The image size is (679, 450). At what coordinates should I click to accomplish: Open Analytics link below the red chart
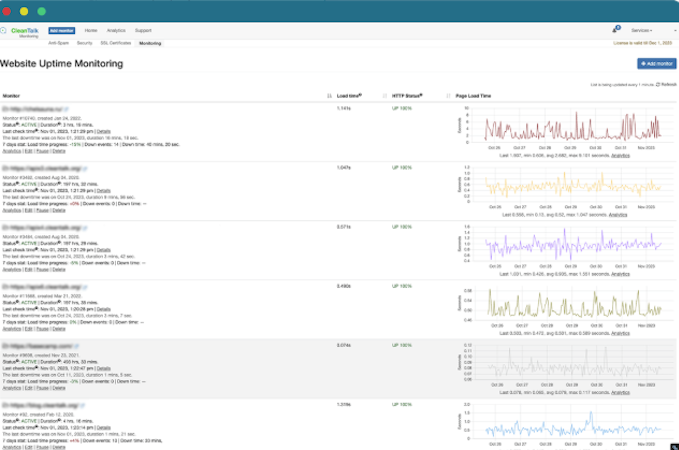[620, 155]
